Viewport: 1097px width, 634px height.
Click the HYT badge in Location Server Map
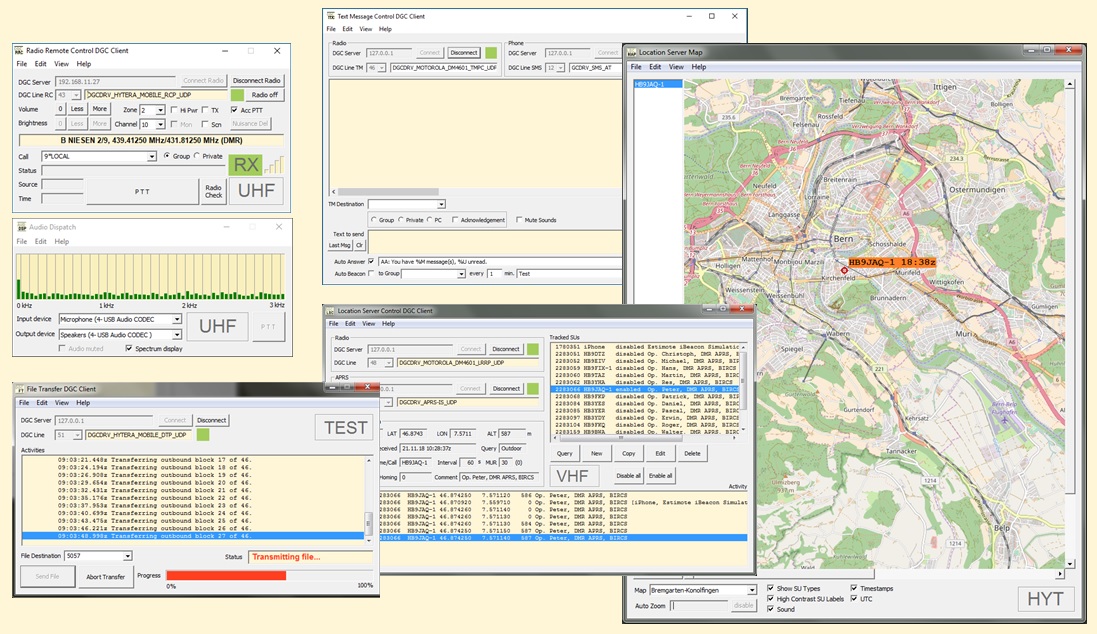pyautogui.click(x=1048, y=599)
